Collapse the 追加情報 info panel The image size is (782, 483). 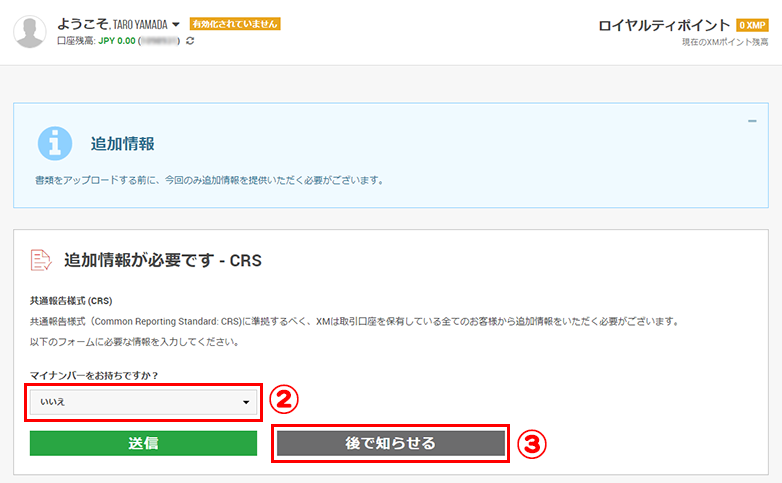tap(752, 121)
